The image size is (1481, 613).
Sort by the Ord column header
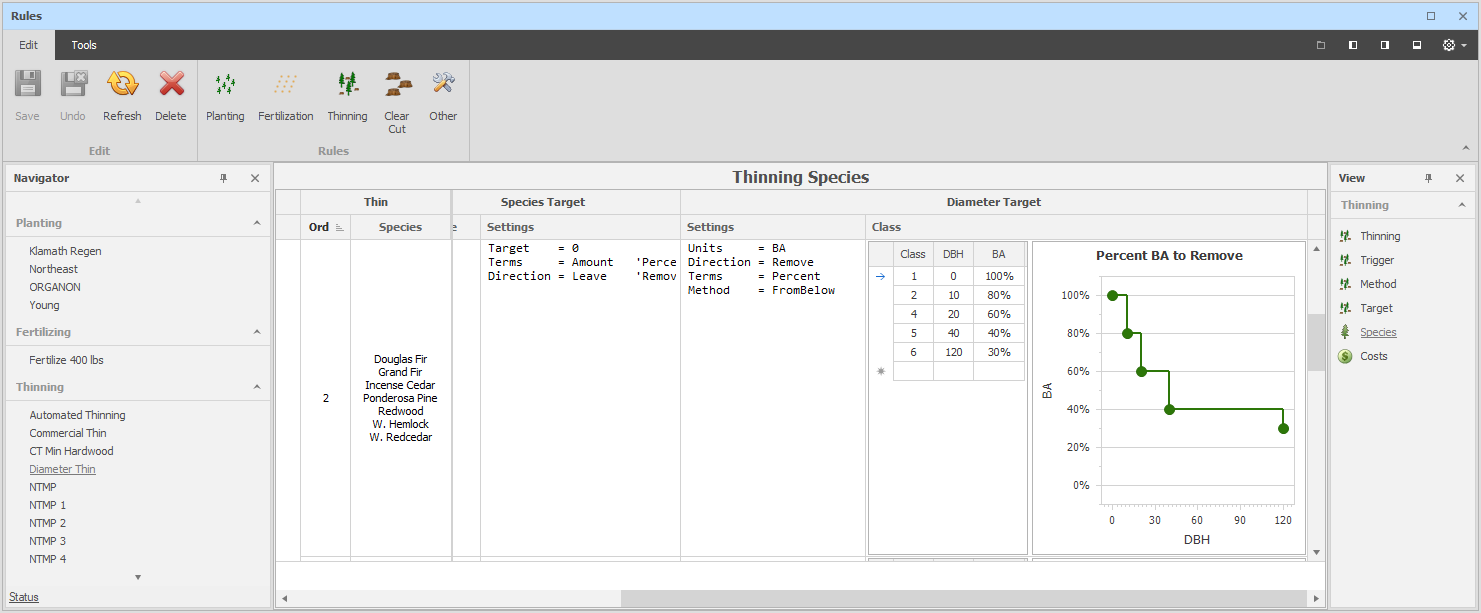tap(326, 227)
